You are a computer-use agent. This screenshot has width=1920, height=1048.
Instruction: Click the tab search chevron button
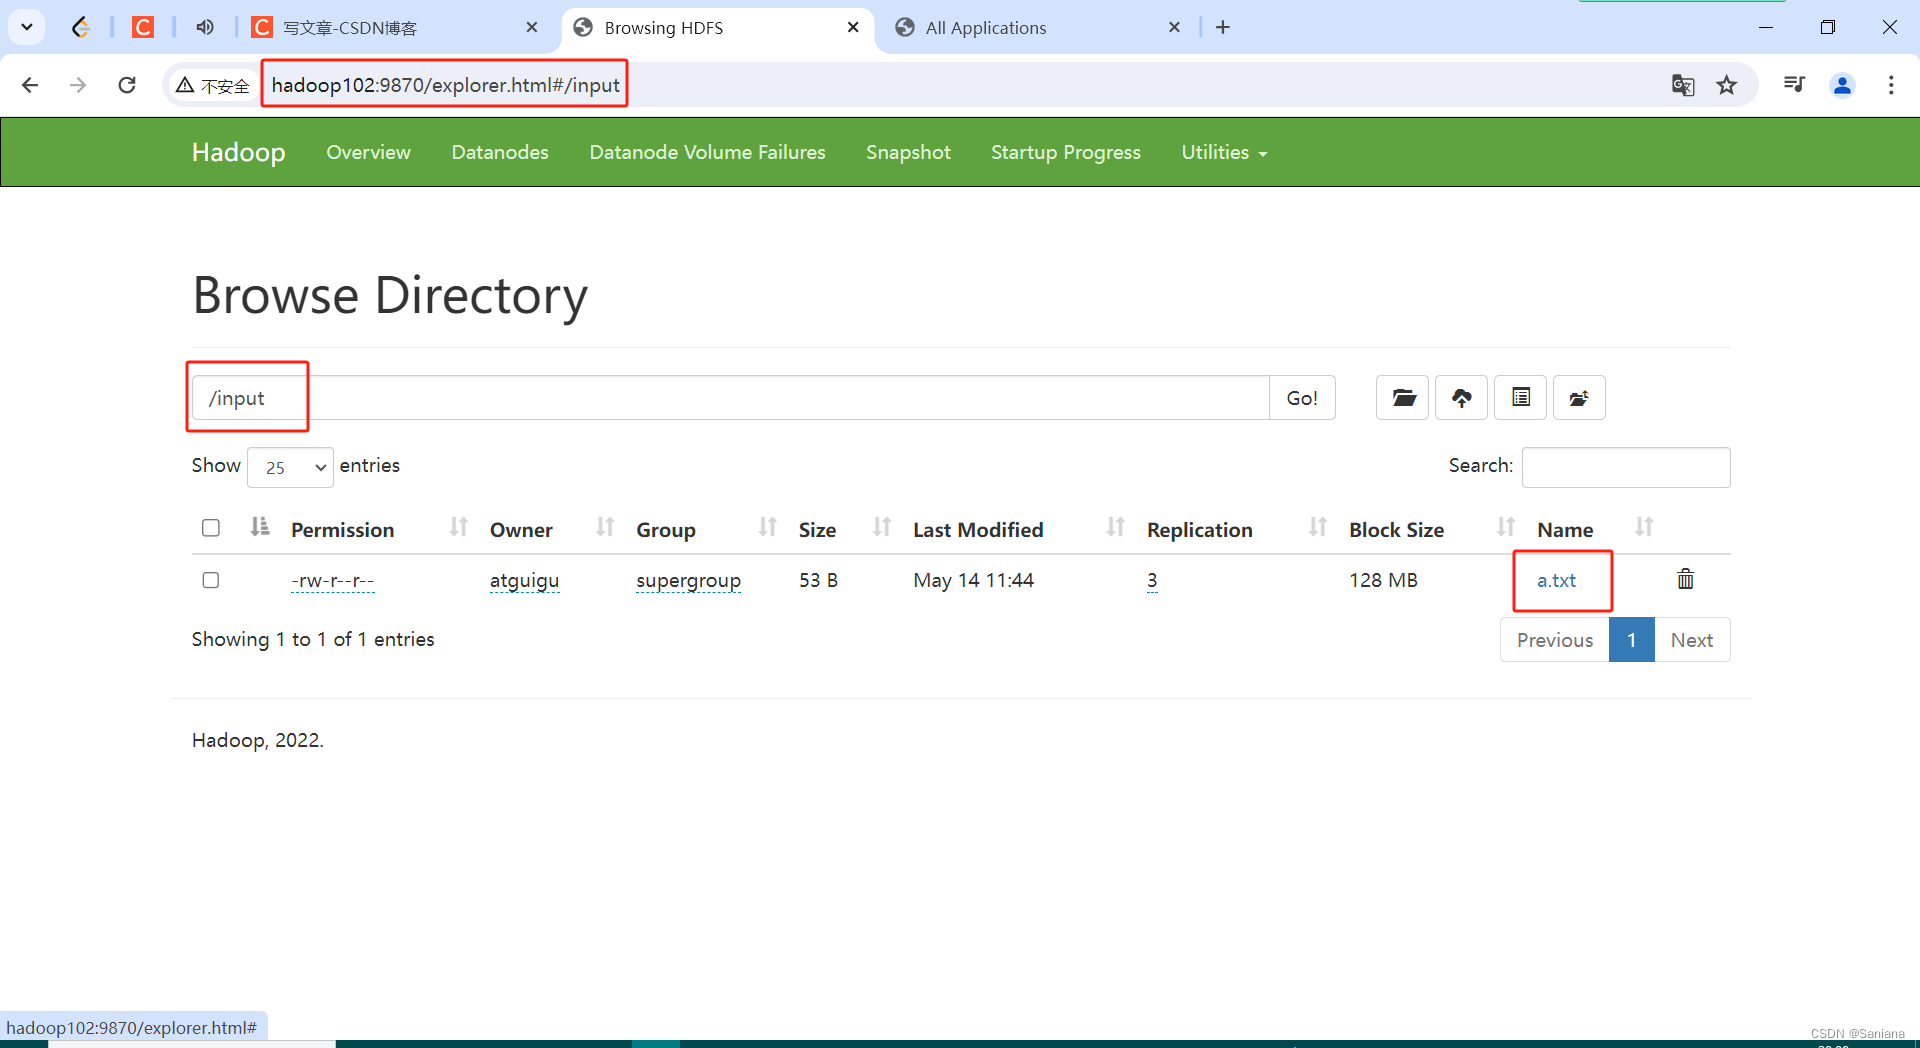pos(27,27)
